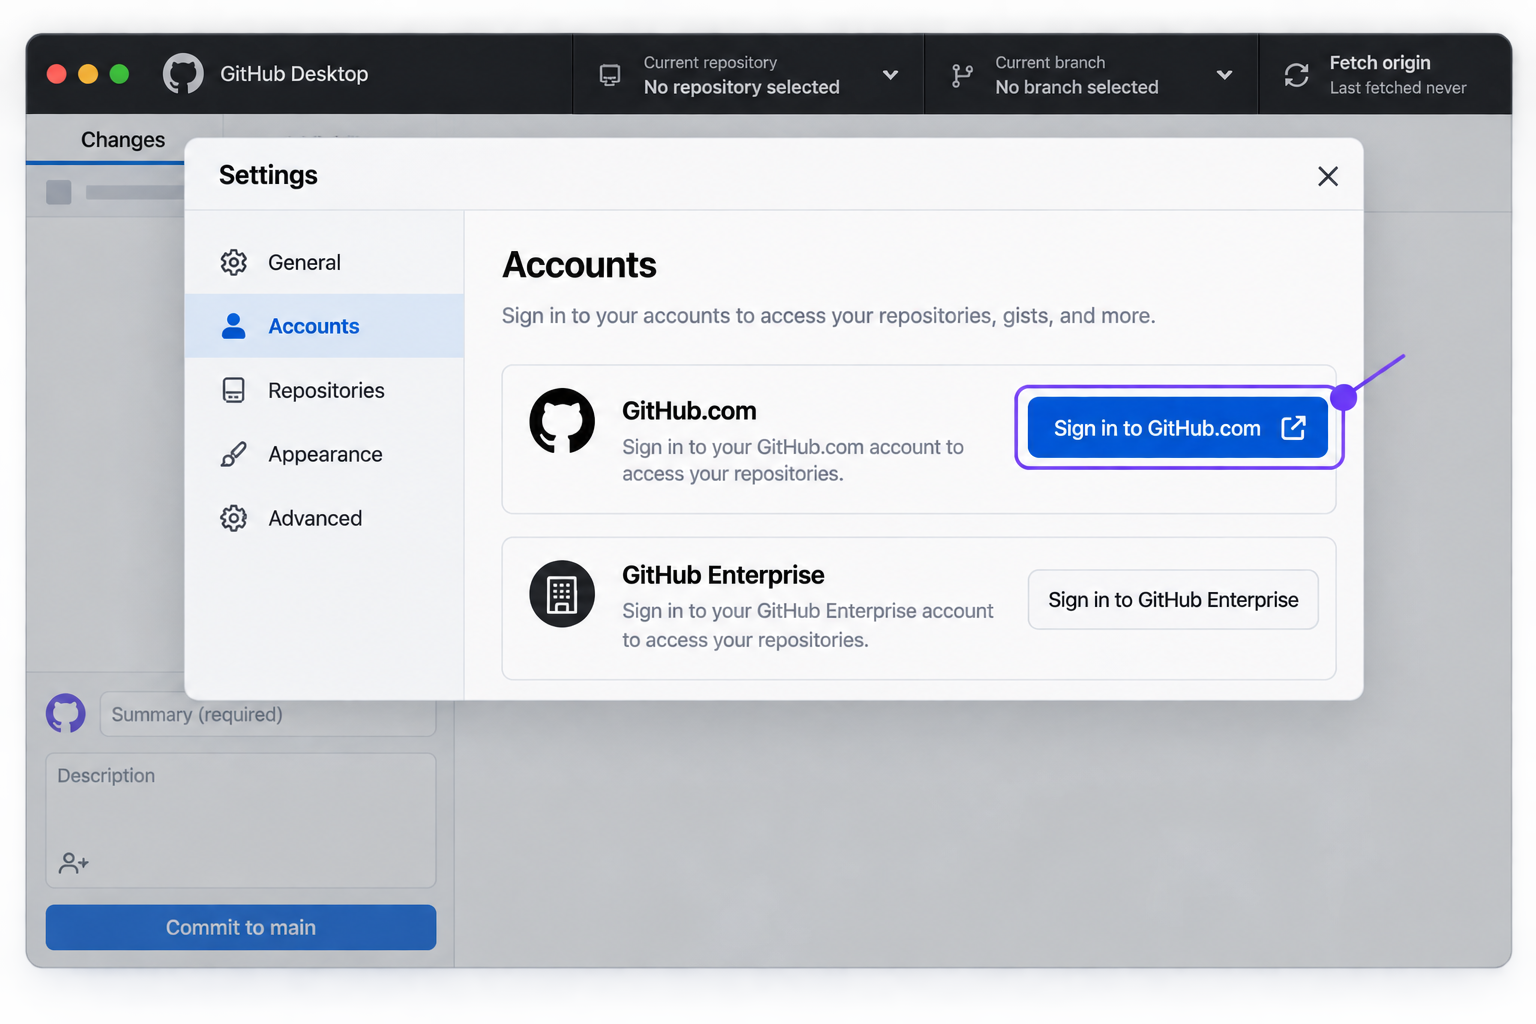This screenshot has width=1536, height=1024.
Task: Switch to the Changes tab
Action: [123, 140]
